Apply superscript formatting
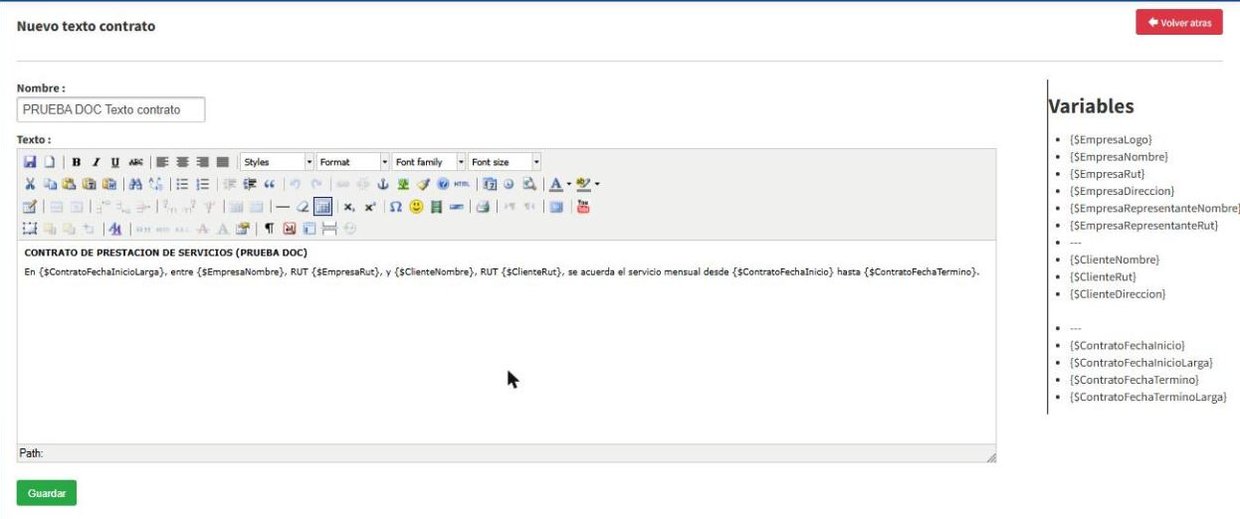This screenshot has height=519, width=1240. 370,207
